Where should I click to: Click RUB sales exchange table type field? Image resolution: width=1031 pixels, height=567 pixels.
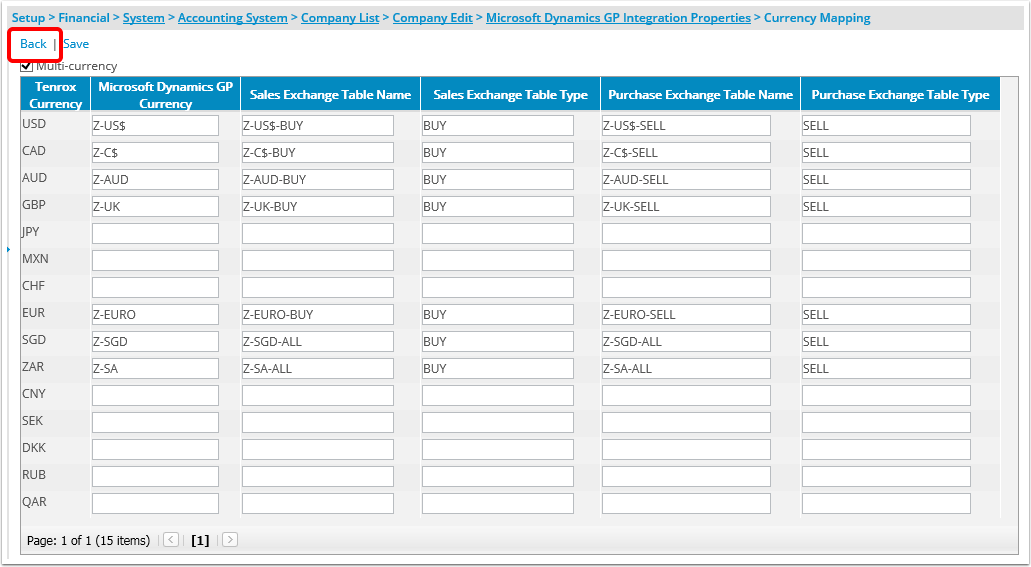[x=498, y=476]
